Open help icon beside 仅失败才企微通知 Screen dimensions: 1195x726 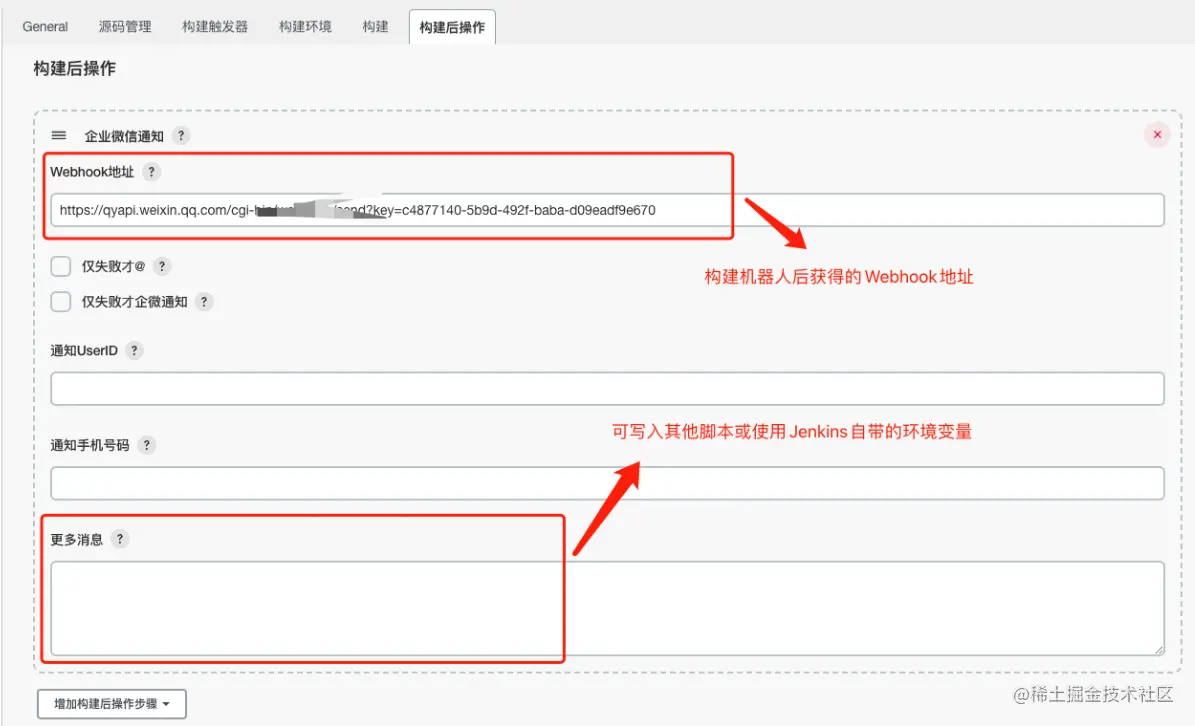coord(203,302)
